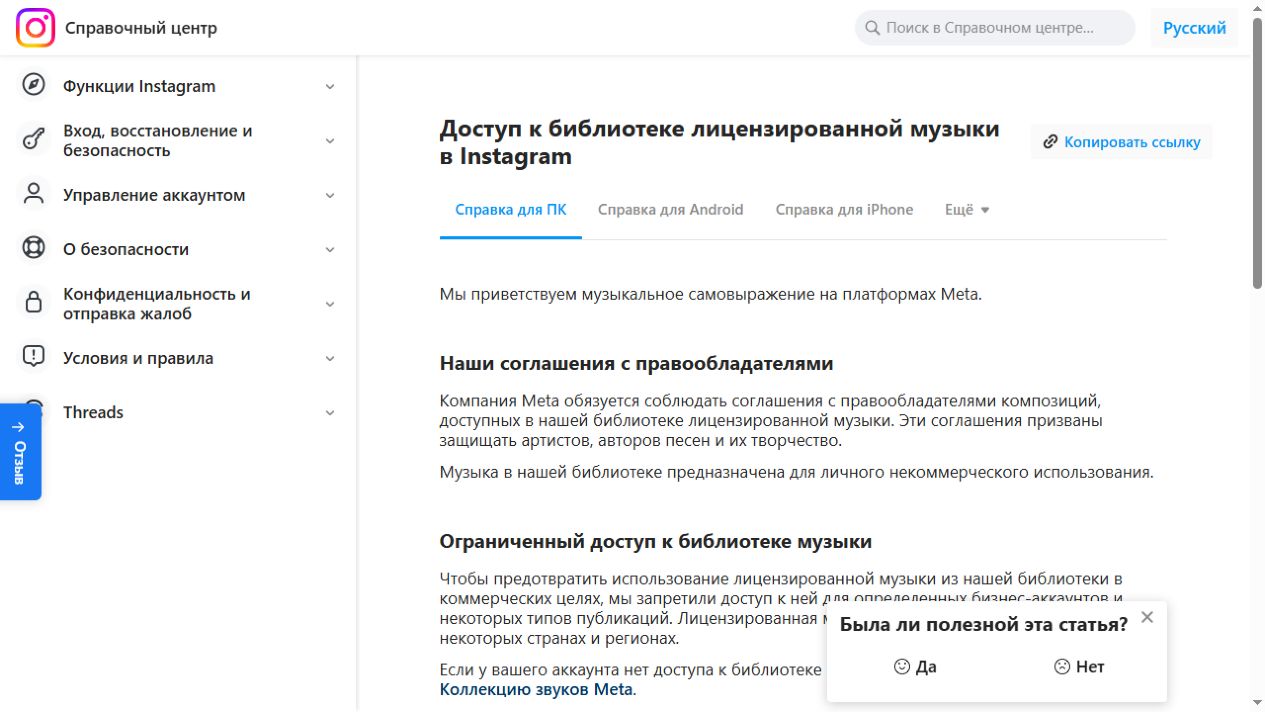Viewport: 1265px width, 712px height.
Task: Click heading Наши соглашения с правообладателями
Action: 636,363
